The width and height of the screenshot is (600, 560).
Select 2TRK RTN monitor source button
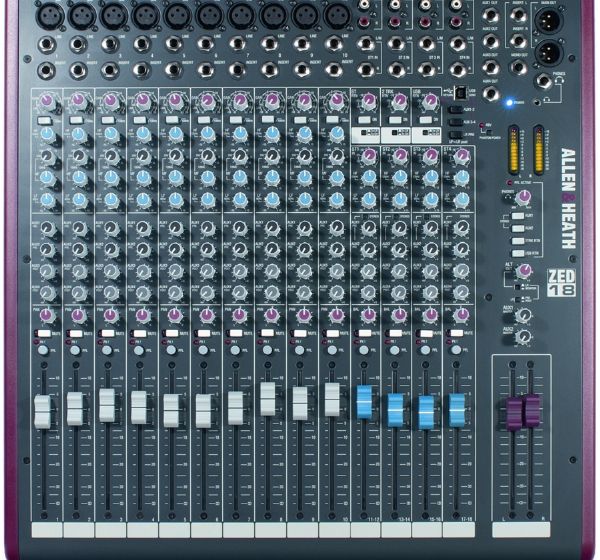coord(518,241)
